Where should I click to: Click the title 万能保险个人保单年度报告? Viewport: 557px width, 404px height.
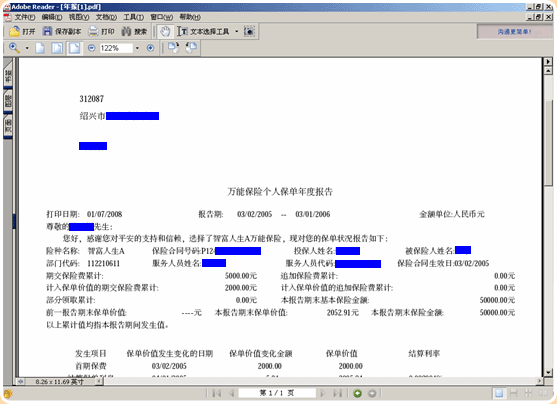pyautogui.click(x=280, y=192)
